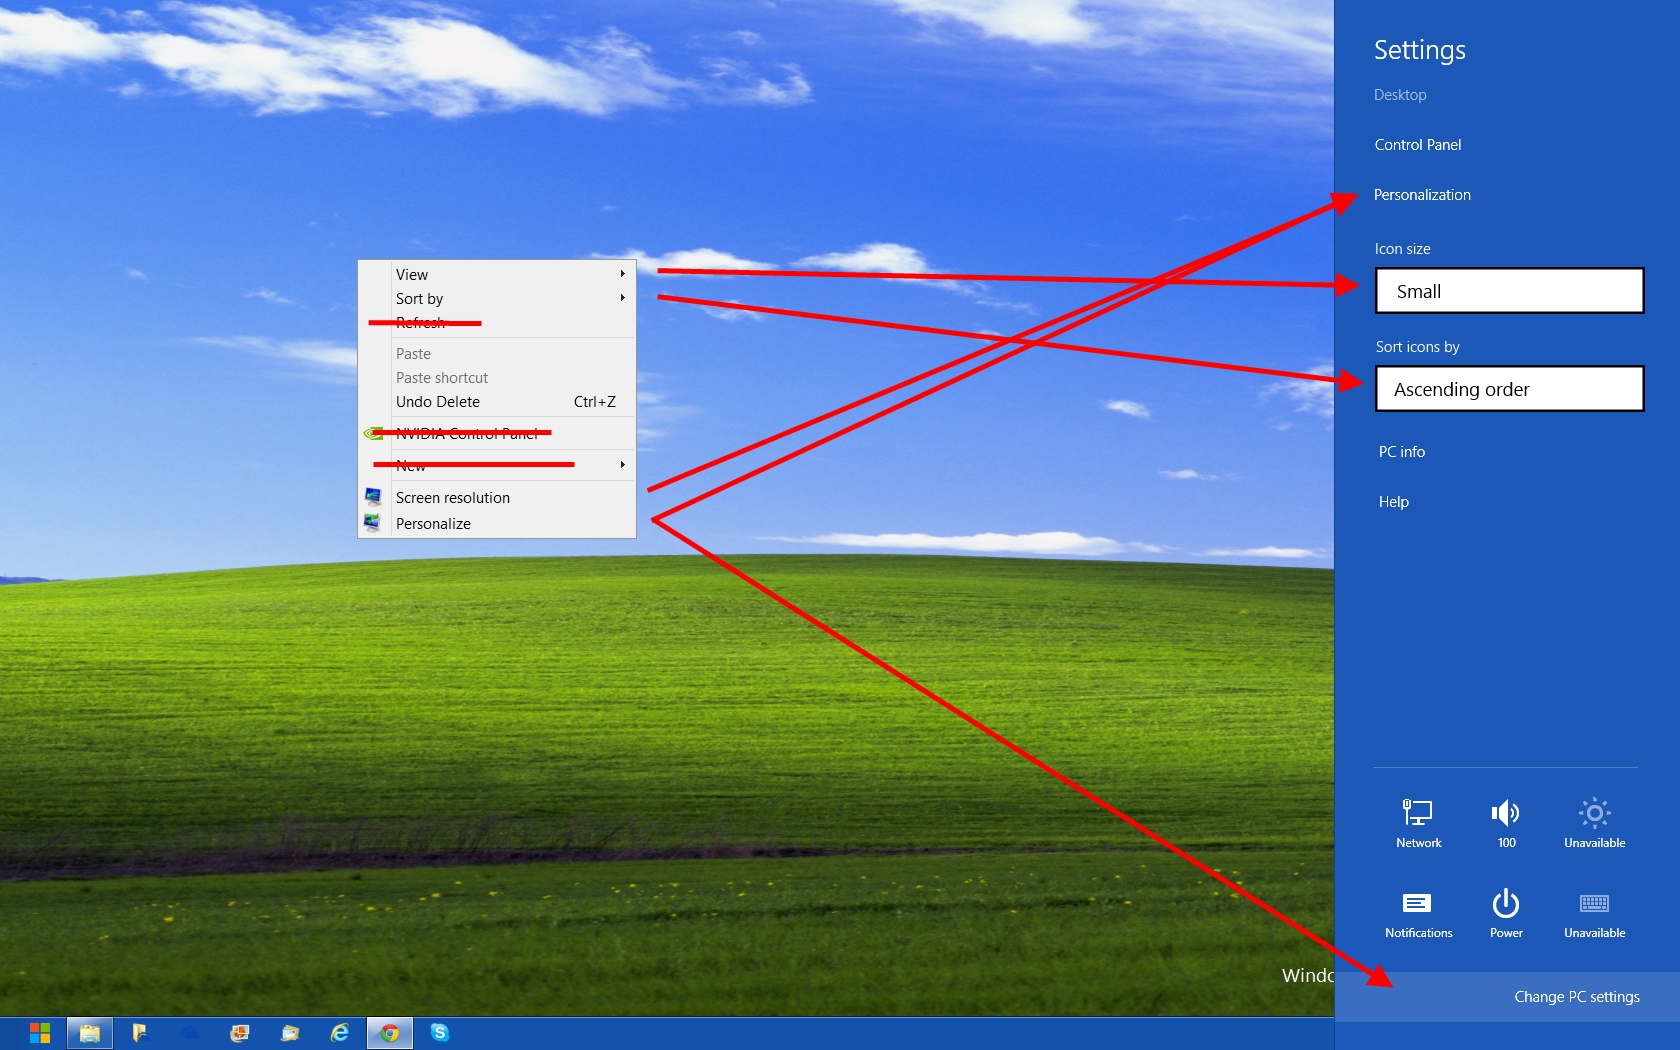Open Network settings in the Settings charm
This screenshot has width=1680, height=1050.
point(1417,820)
